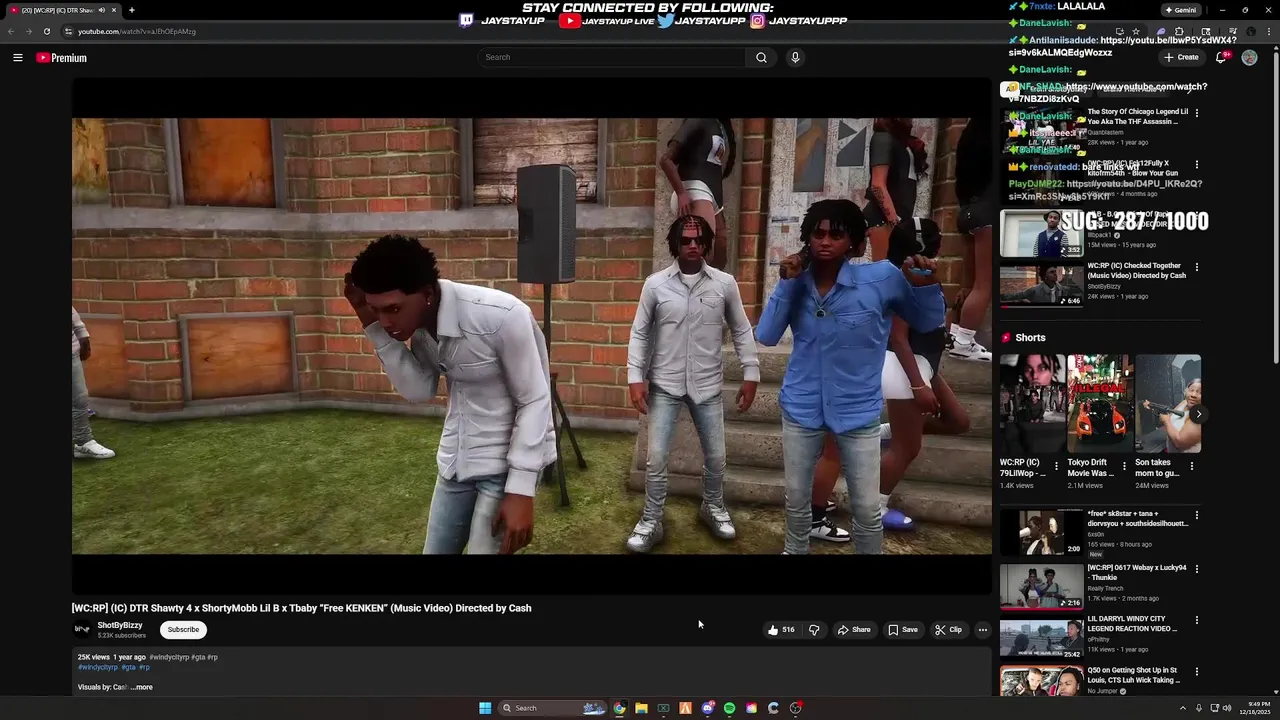Click the Chrome address bar URL

click(x=137, y=31)
